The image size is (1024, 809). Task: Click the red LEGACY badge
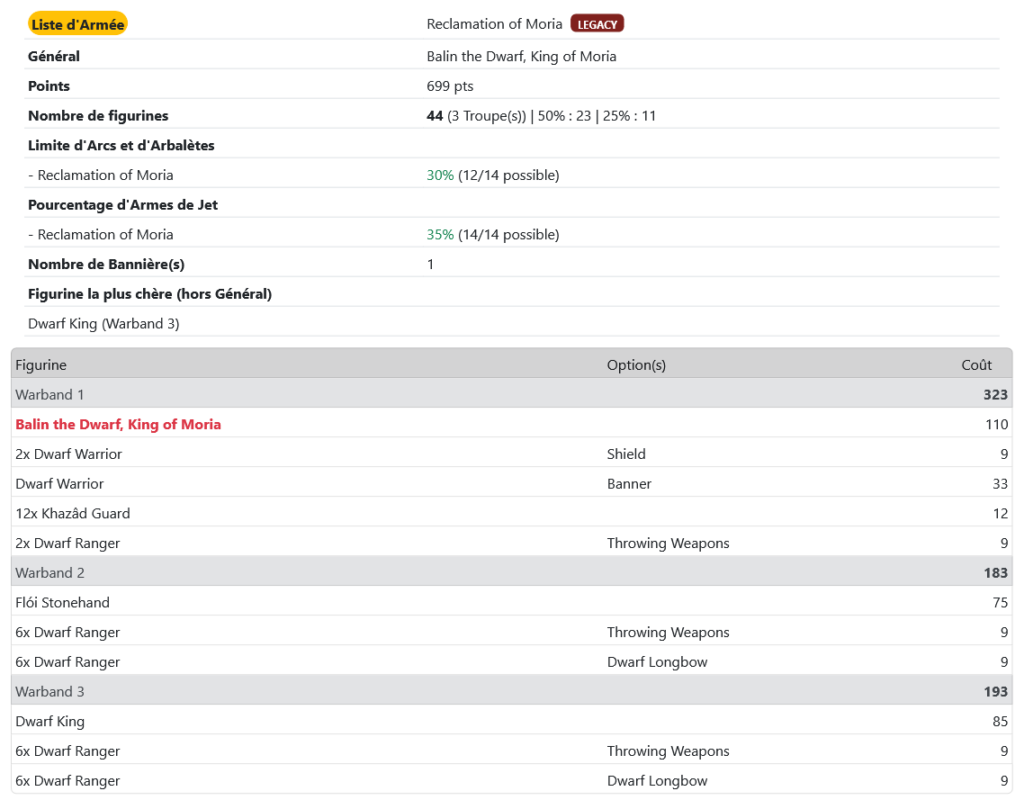click(597, 24)
